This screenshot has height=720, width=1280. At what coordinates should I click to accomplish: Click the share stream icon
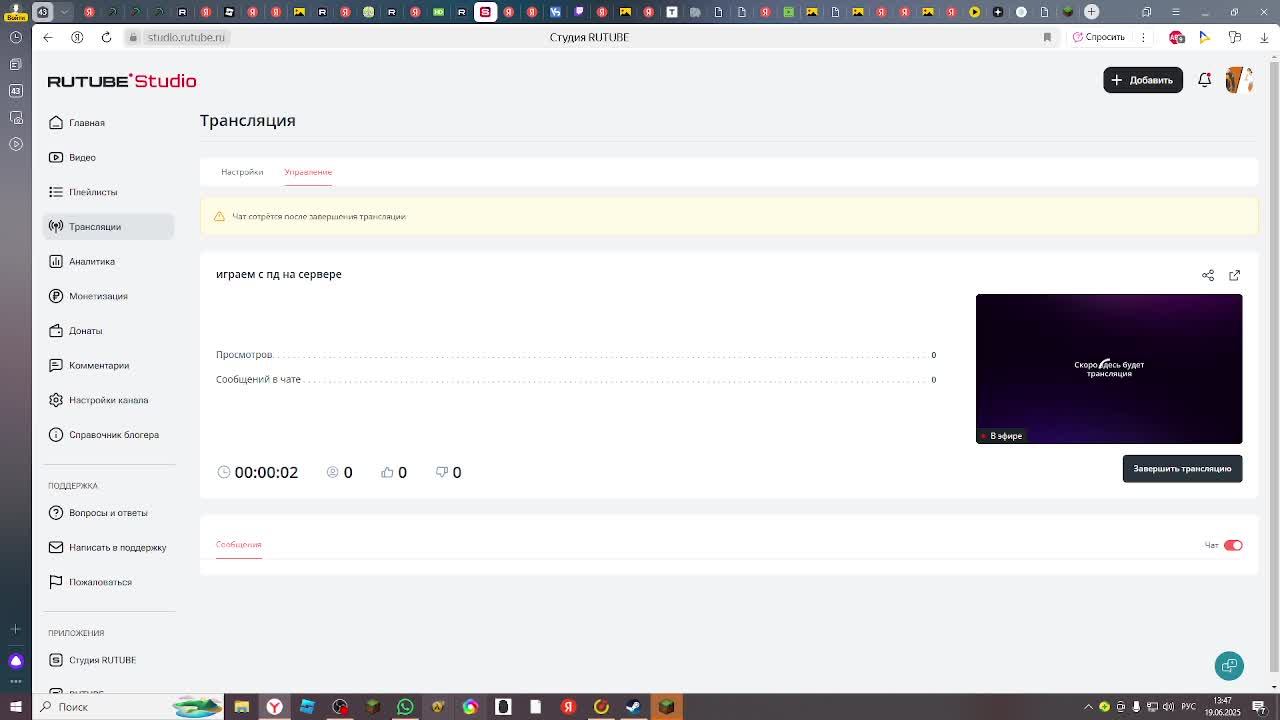1208,275
